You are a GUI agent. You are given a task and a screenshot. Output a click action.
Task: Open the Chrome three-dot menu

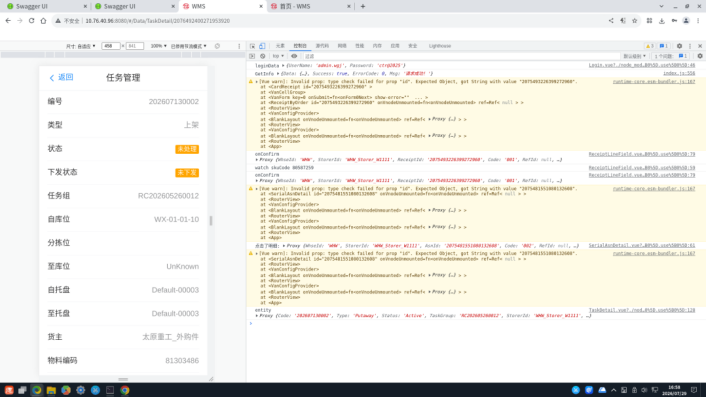coord(698,21)
